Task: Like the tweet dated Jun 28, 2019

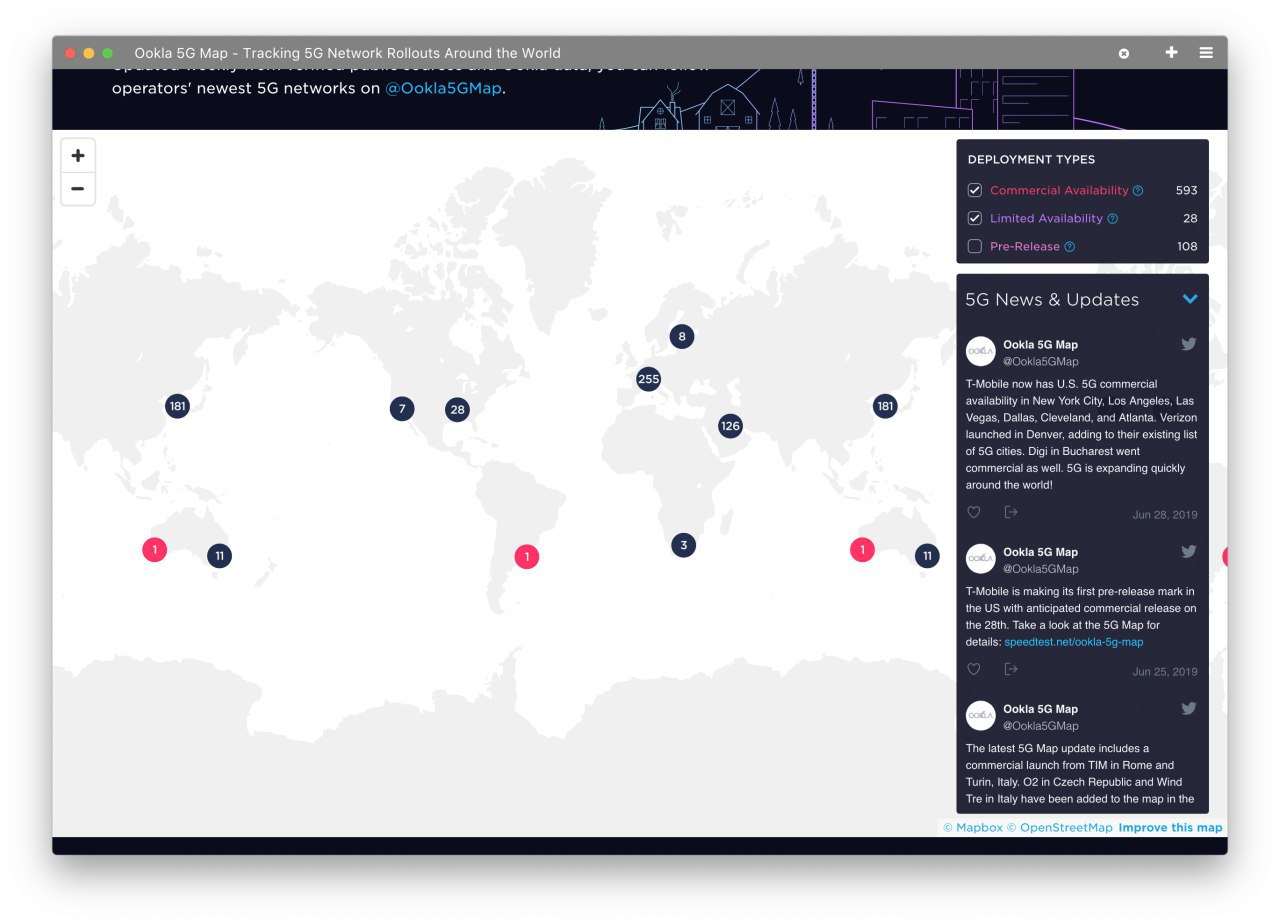Action: pyautogui.click(x=974, y=512)
